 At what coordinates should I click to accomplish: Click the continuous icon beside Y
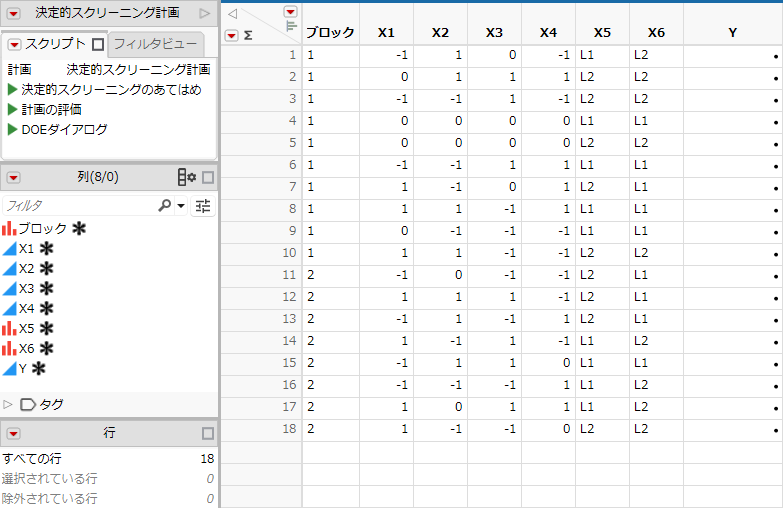9,368
